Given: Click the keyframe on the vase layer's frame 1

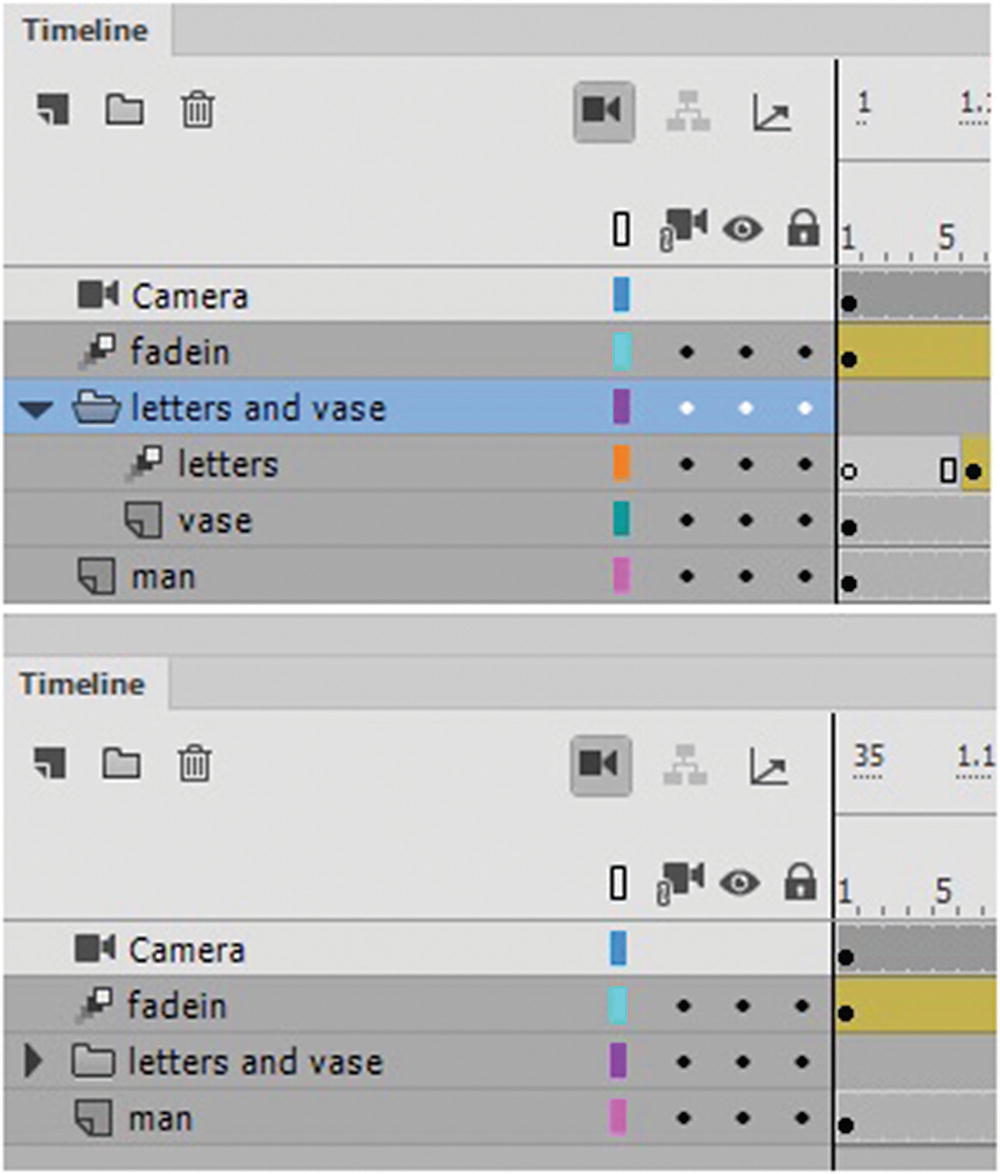Looking at the screenshot, I should pos(849,527).
